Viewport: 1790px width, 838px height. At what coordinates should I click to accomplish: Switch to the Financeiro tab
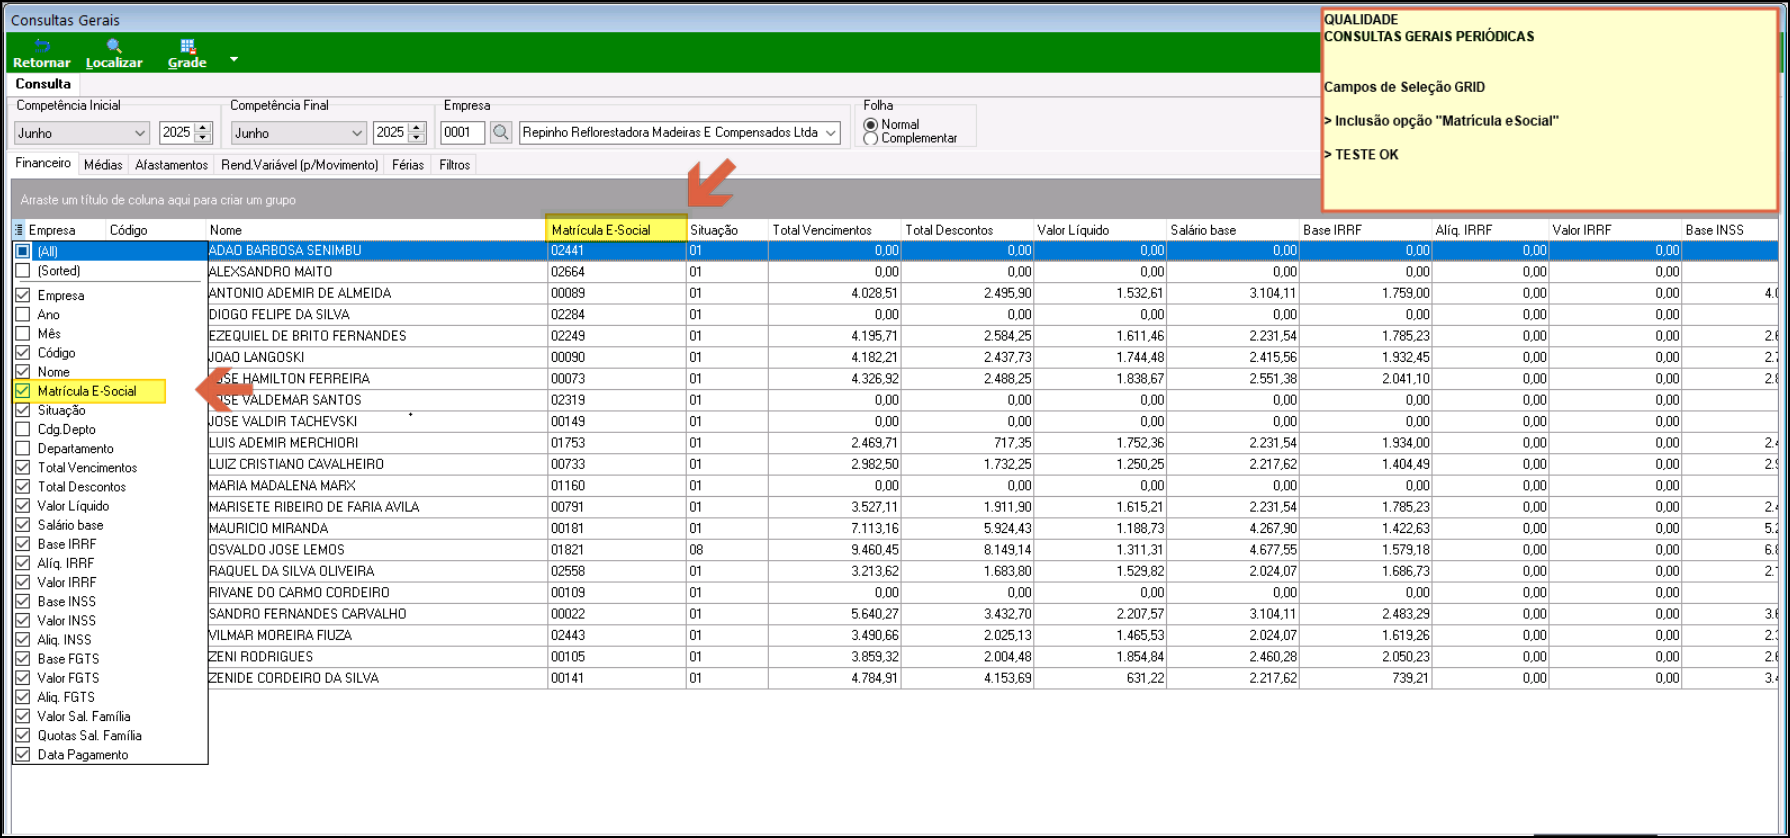(43, 163)
